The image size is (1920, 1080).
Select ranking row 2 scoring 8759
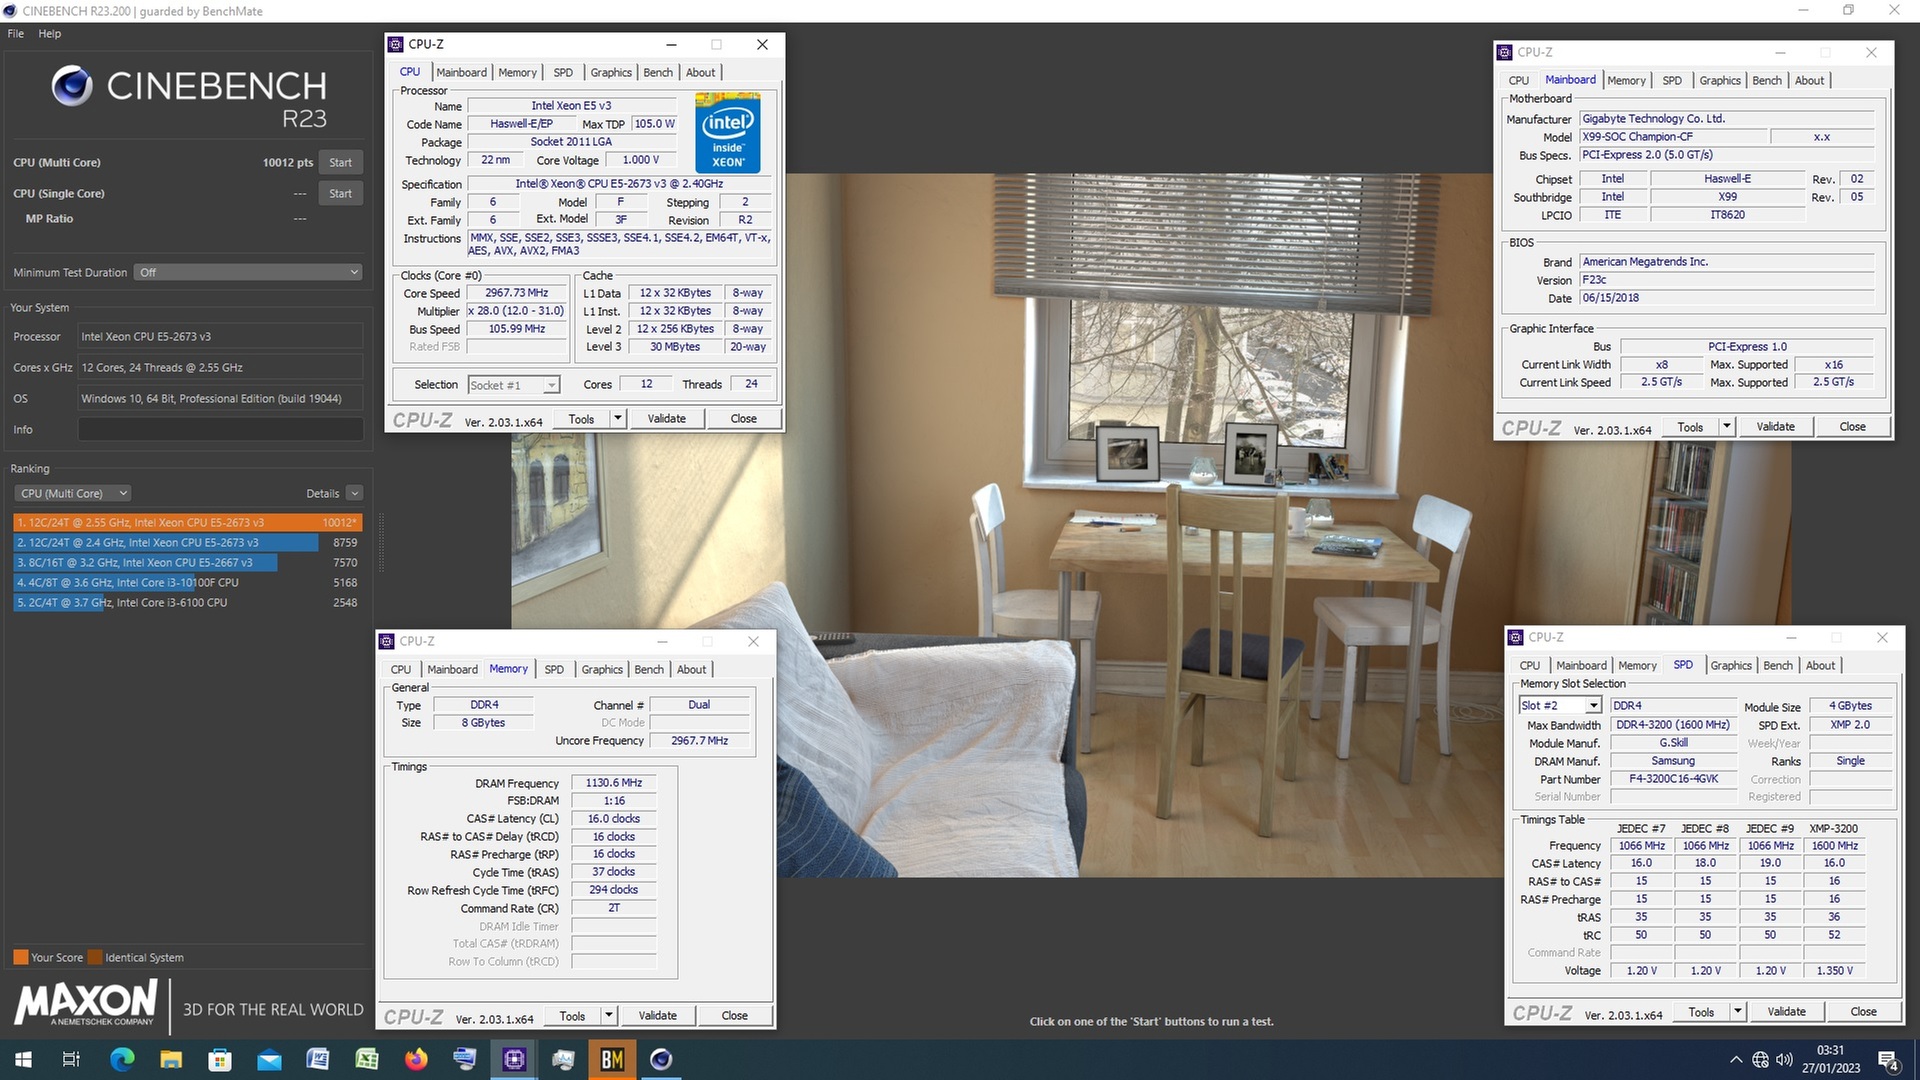coord(187,543)
